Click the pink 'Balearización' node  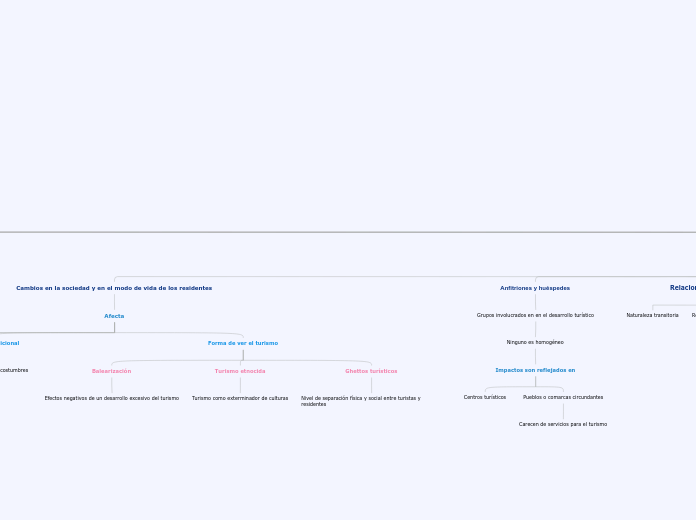click(111, 371)
